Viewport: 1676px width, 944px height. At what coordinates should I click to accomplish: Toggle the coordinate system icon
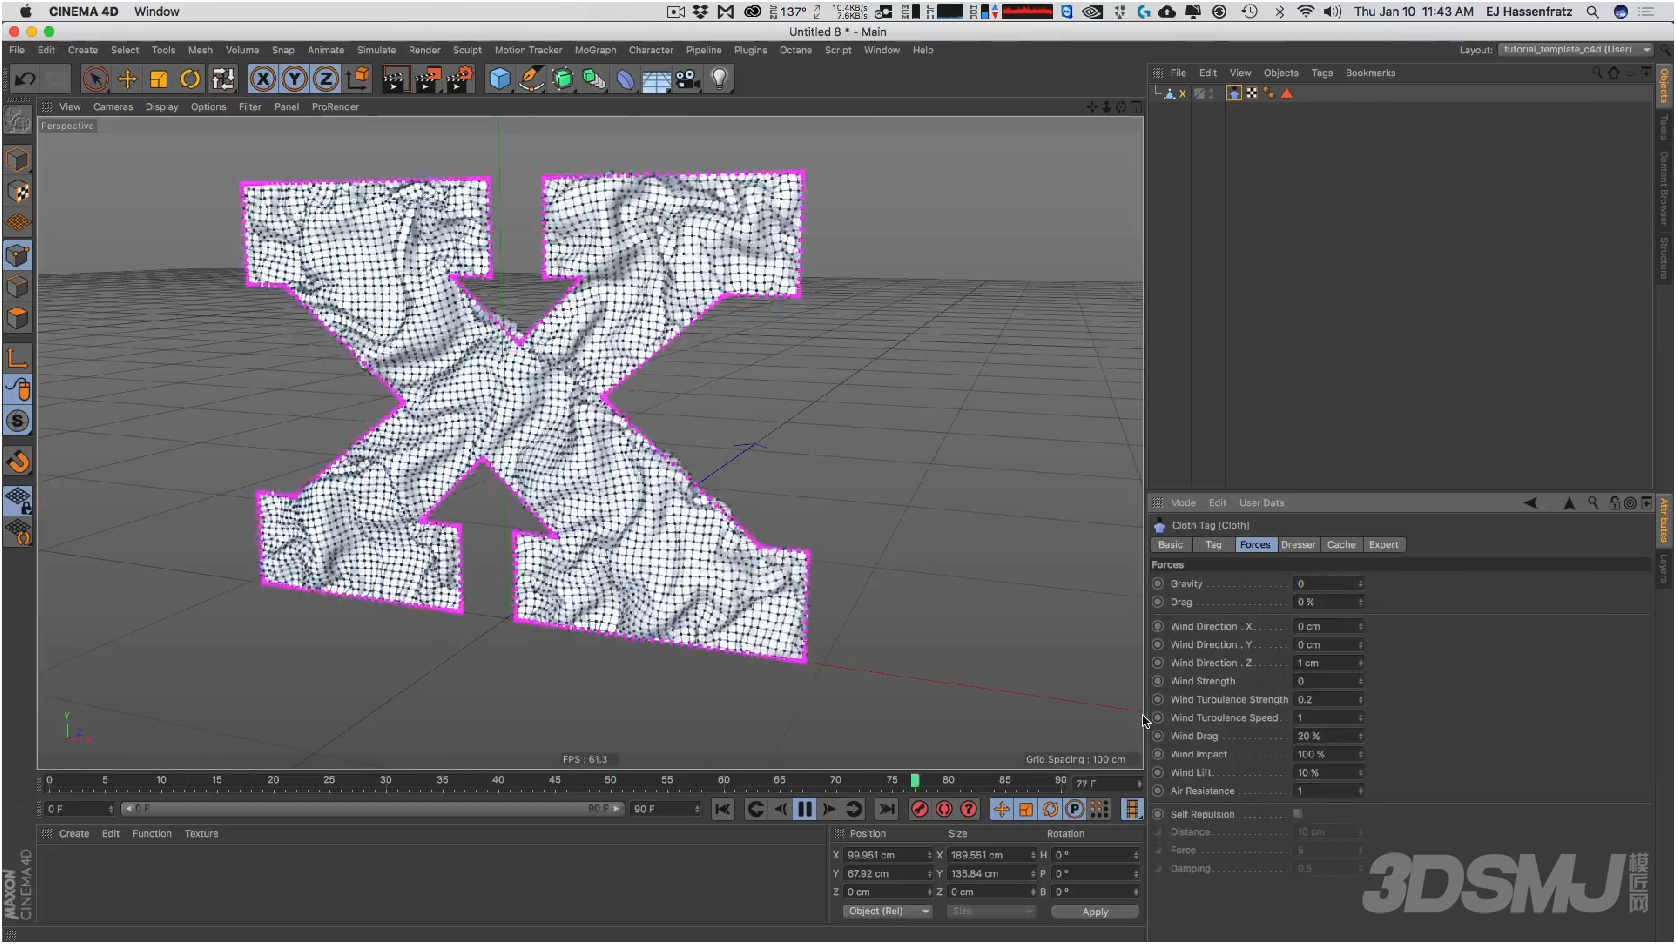pyautogui.click(x=357, y=79)
